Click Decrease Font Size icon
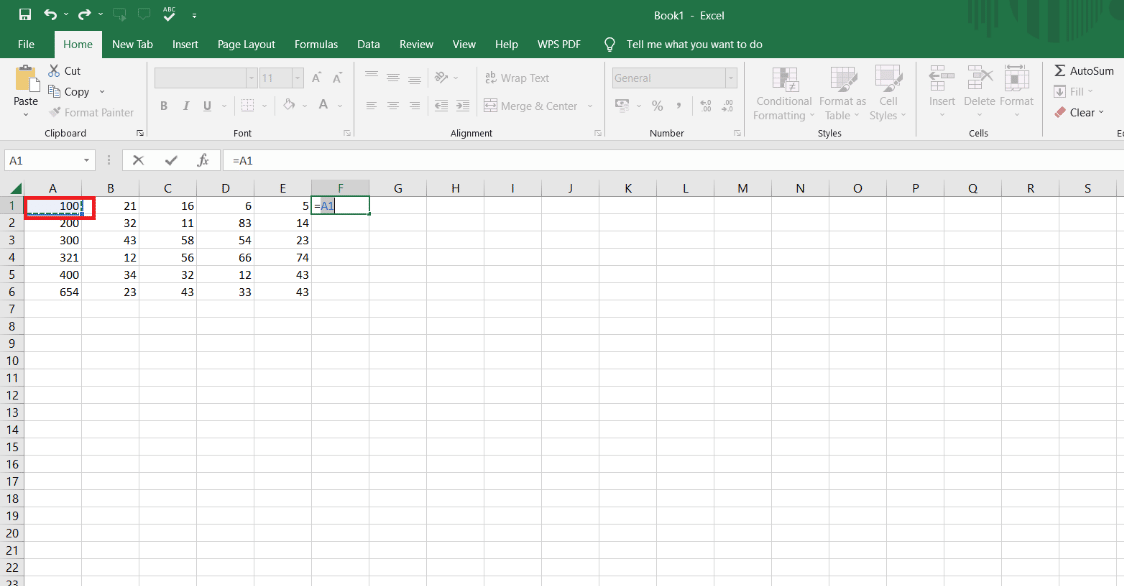Image resolution: width=1124 pixels, height=586 pixels. [x=337, y=78]
